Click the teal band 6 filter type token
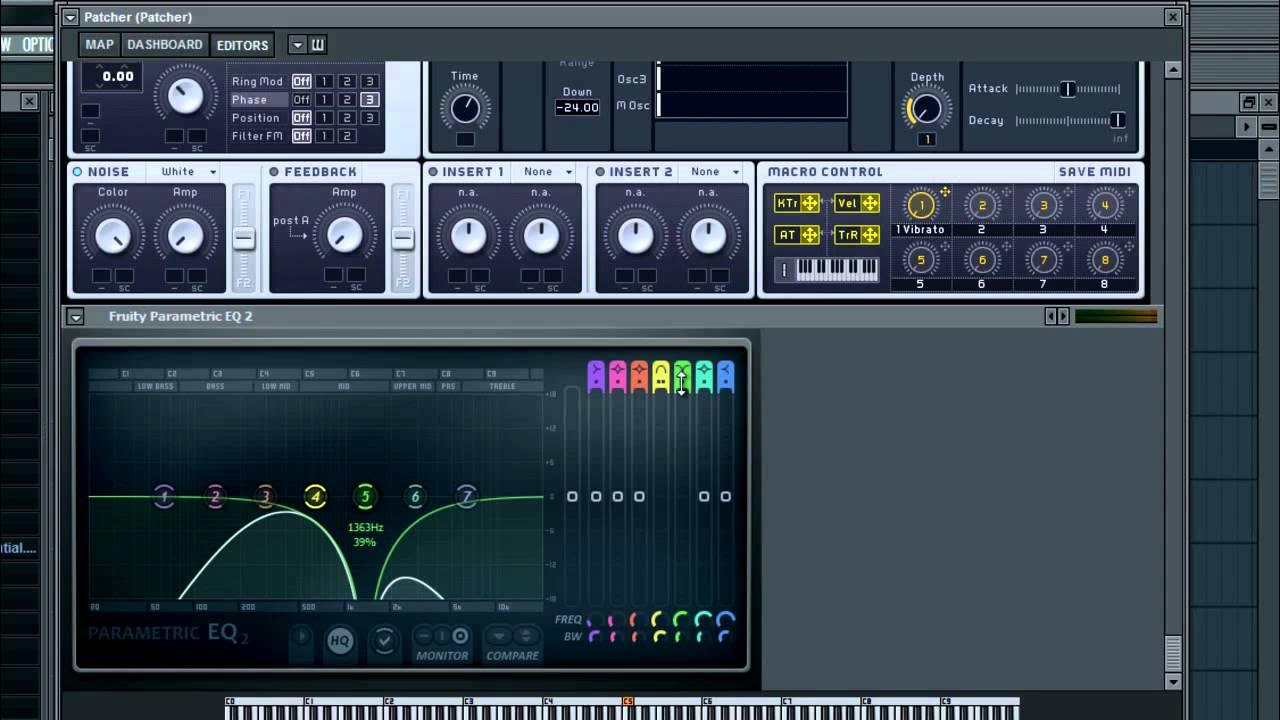Viewport: 1280px width, 720px height. tap(704, 376)
